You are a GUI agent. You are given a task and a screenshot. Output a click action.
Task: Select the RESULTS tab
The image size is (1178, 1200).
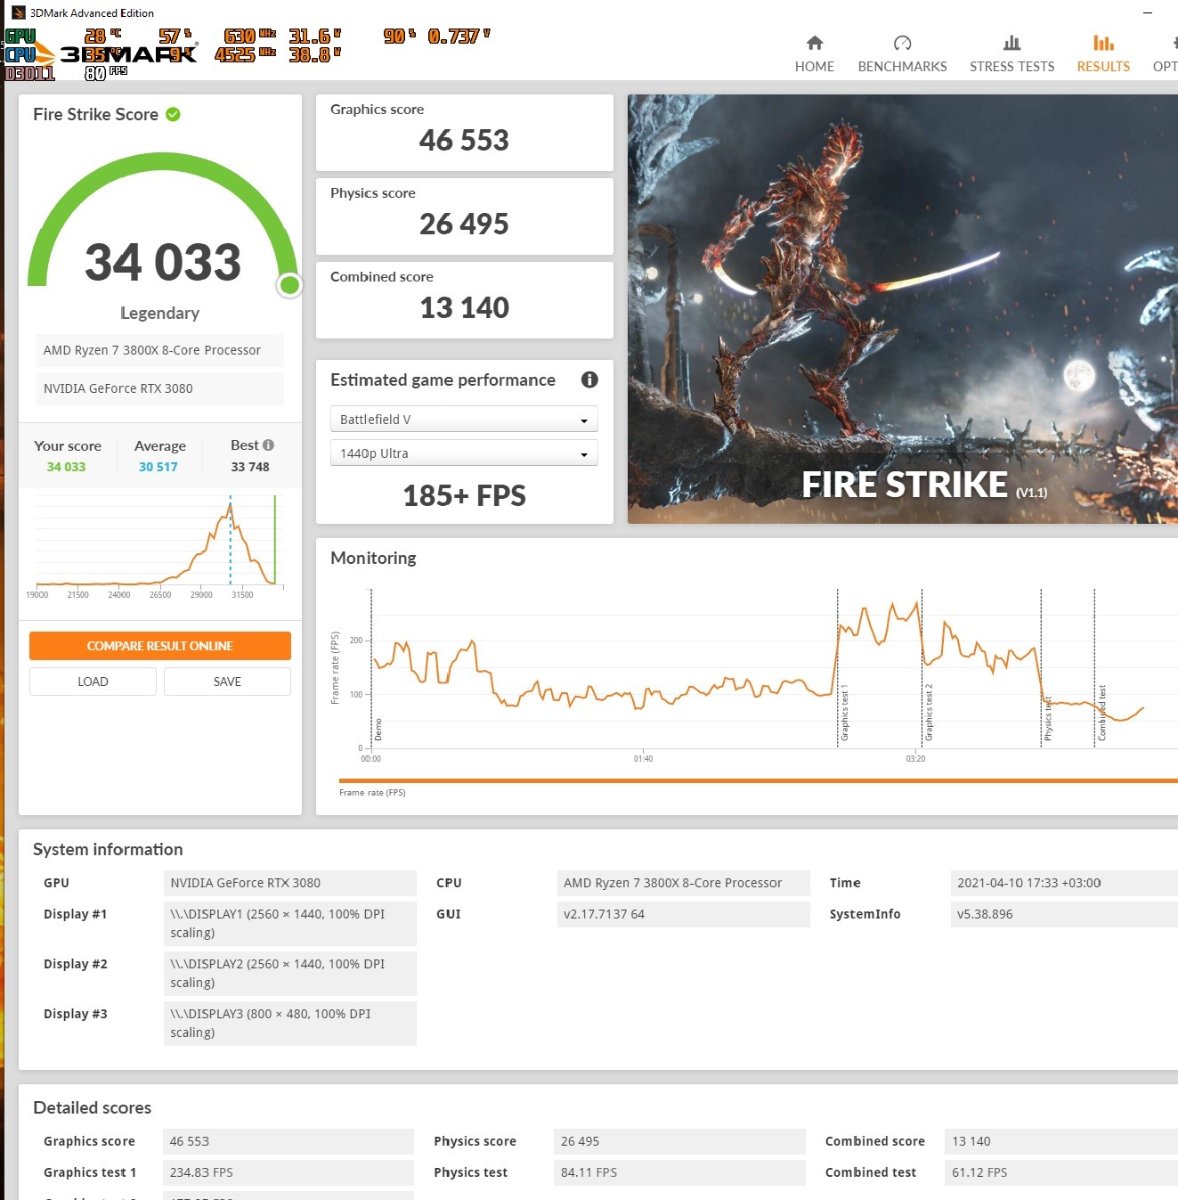coord(1103,54)
